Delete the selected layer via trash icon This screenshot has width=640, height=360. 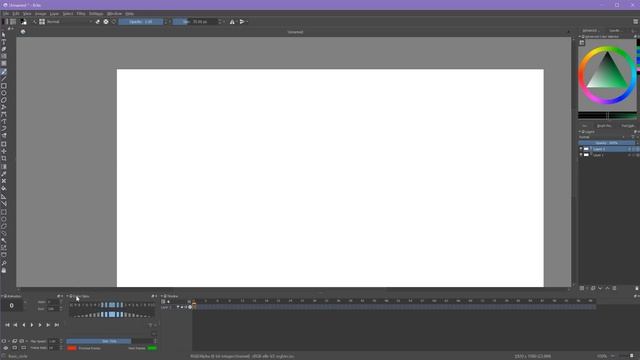point(636,288)
